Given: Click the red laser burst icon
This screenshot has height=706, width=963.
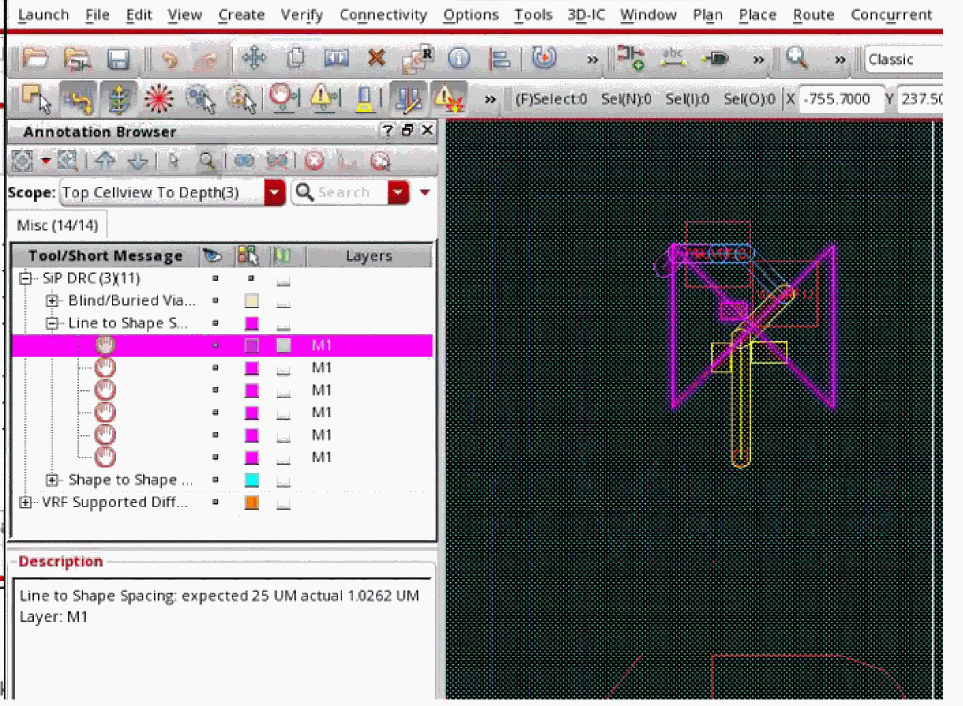Looking at the screenshot, I should (158, 99).
